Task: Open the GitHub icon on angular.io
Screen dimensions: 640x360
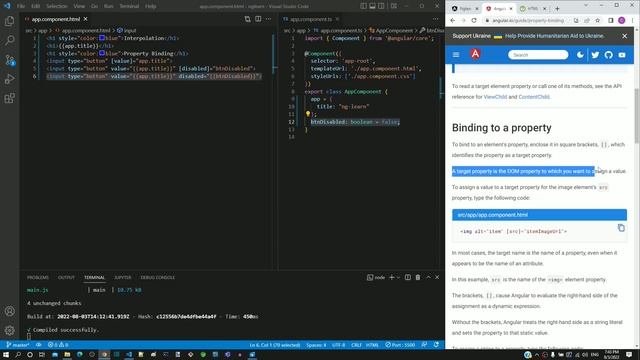Action: coord(609,55)
